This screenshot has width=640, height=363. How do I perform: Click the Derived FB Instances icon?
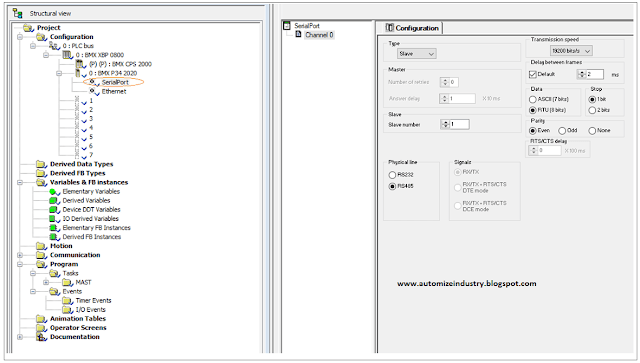(x=54, y=237)
